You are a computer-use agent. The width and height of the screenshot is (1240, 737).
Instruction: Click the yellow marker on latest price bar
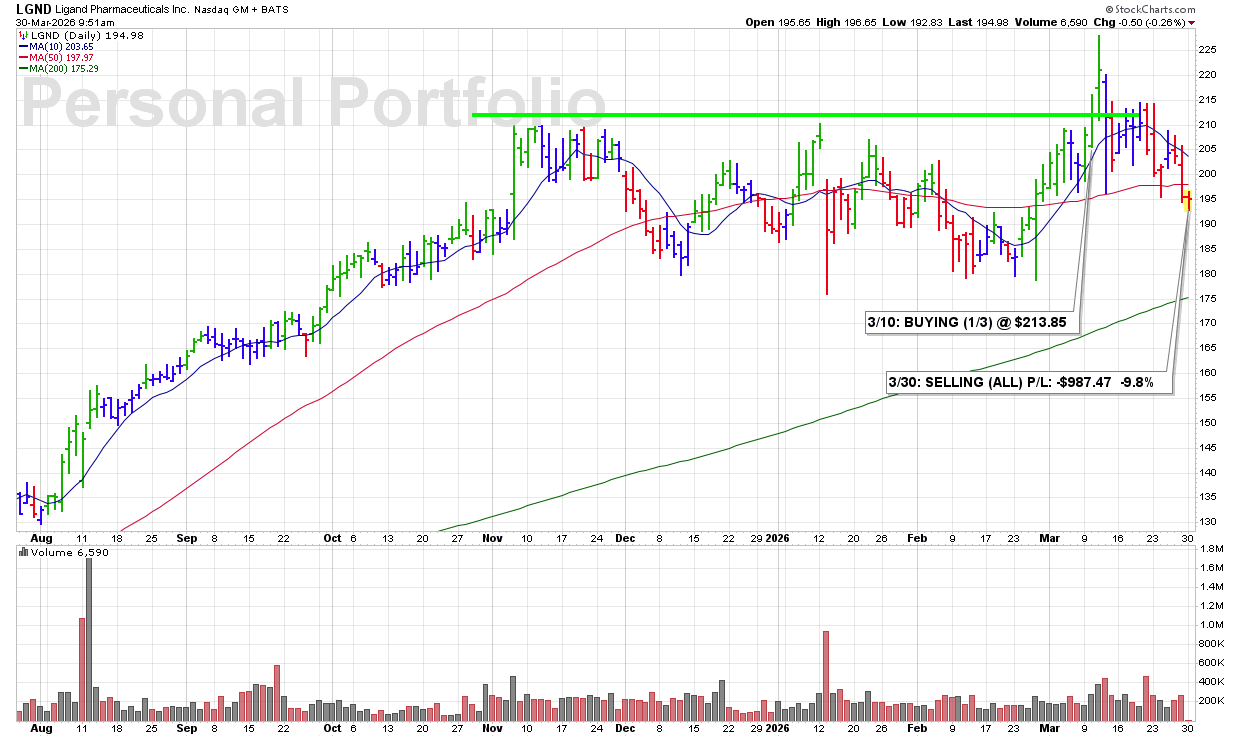[1187, 196]
